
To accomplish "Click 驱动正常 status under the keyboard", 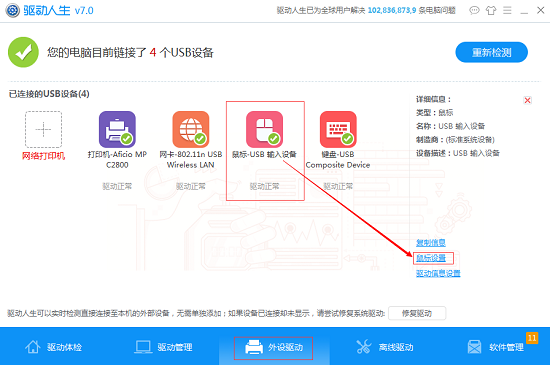I will (x=338, y=186).
